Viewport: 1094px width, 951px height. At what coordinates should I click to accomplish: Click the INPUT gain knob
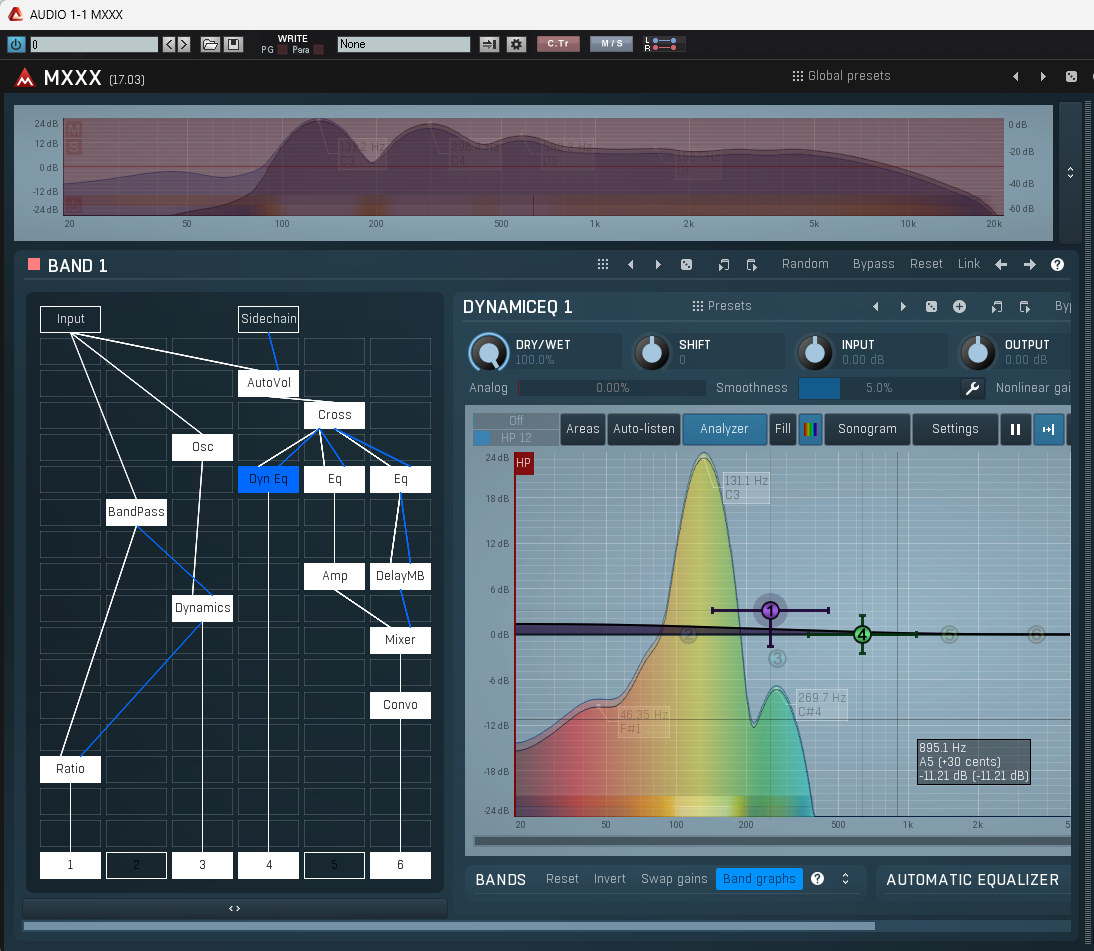click(x=814, y=352)
